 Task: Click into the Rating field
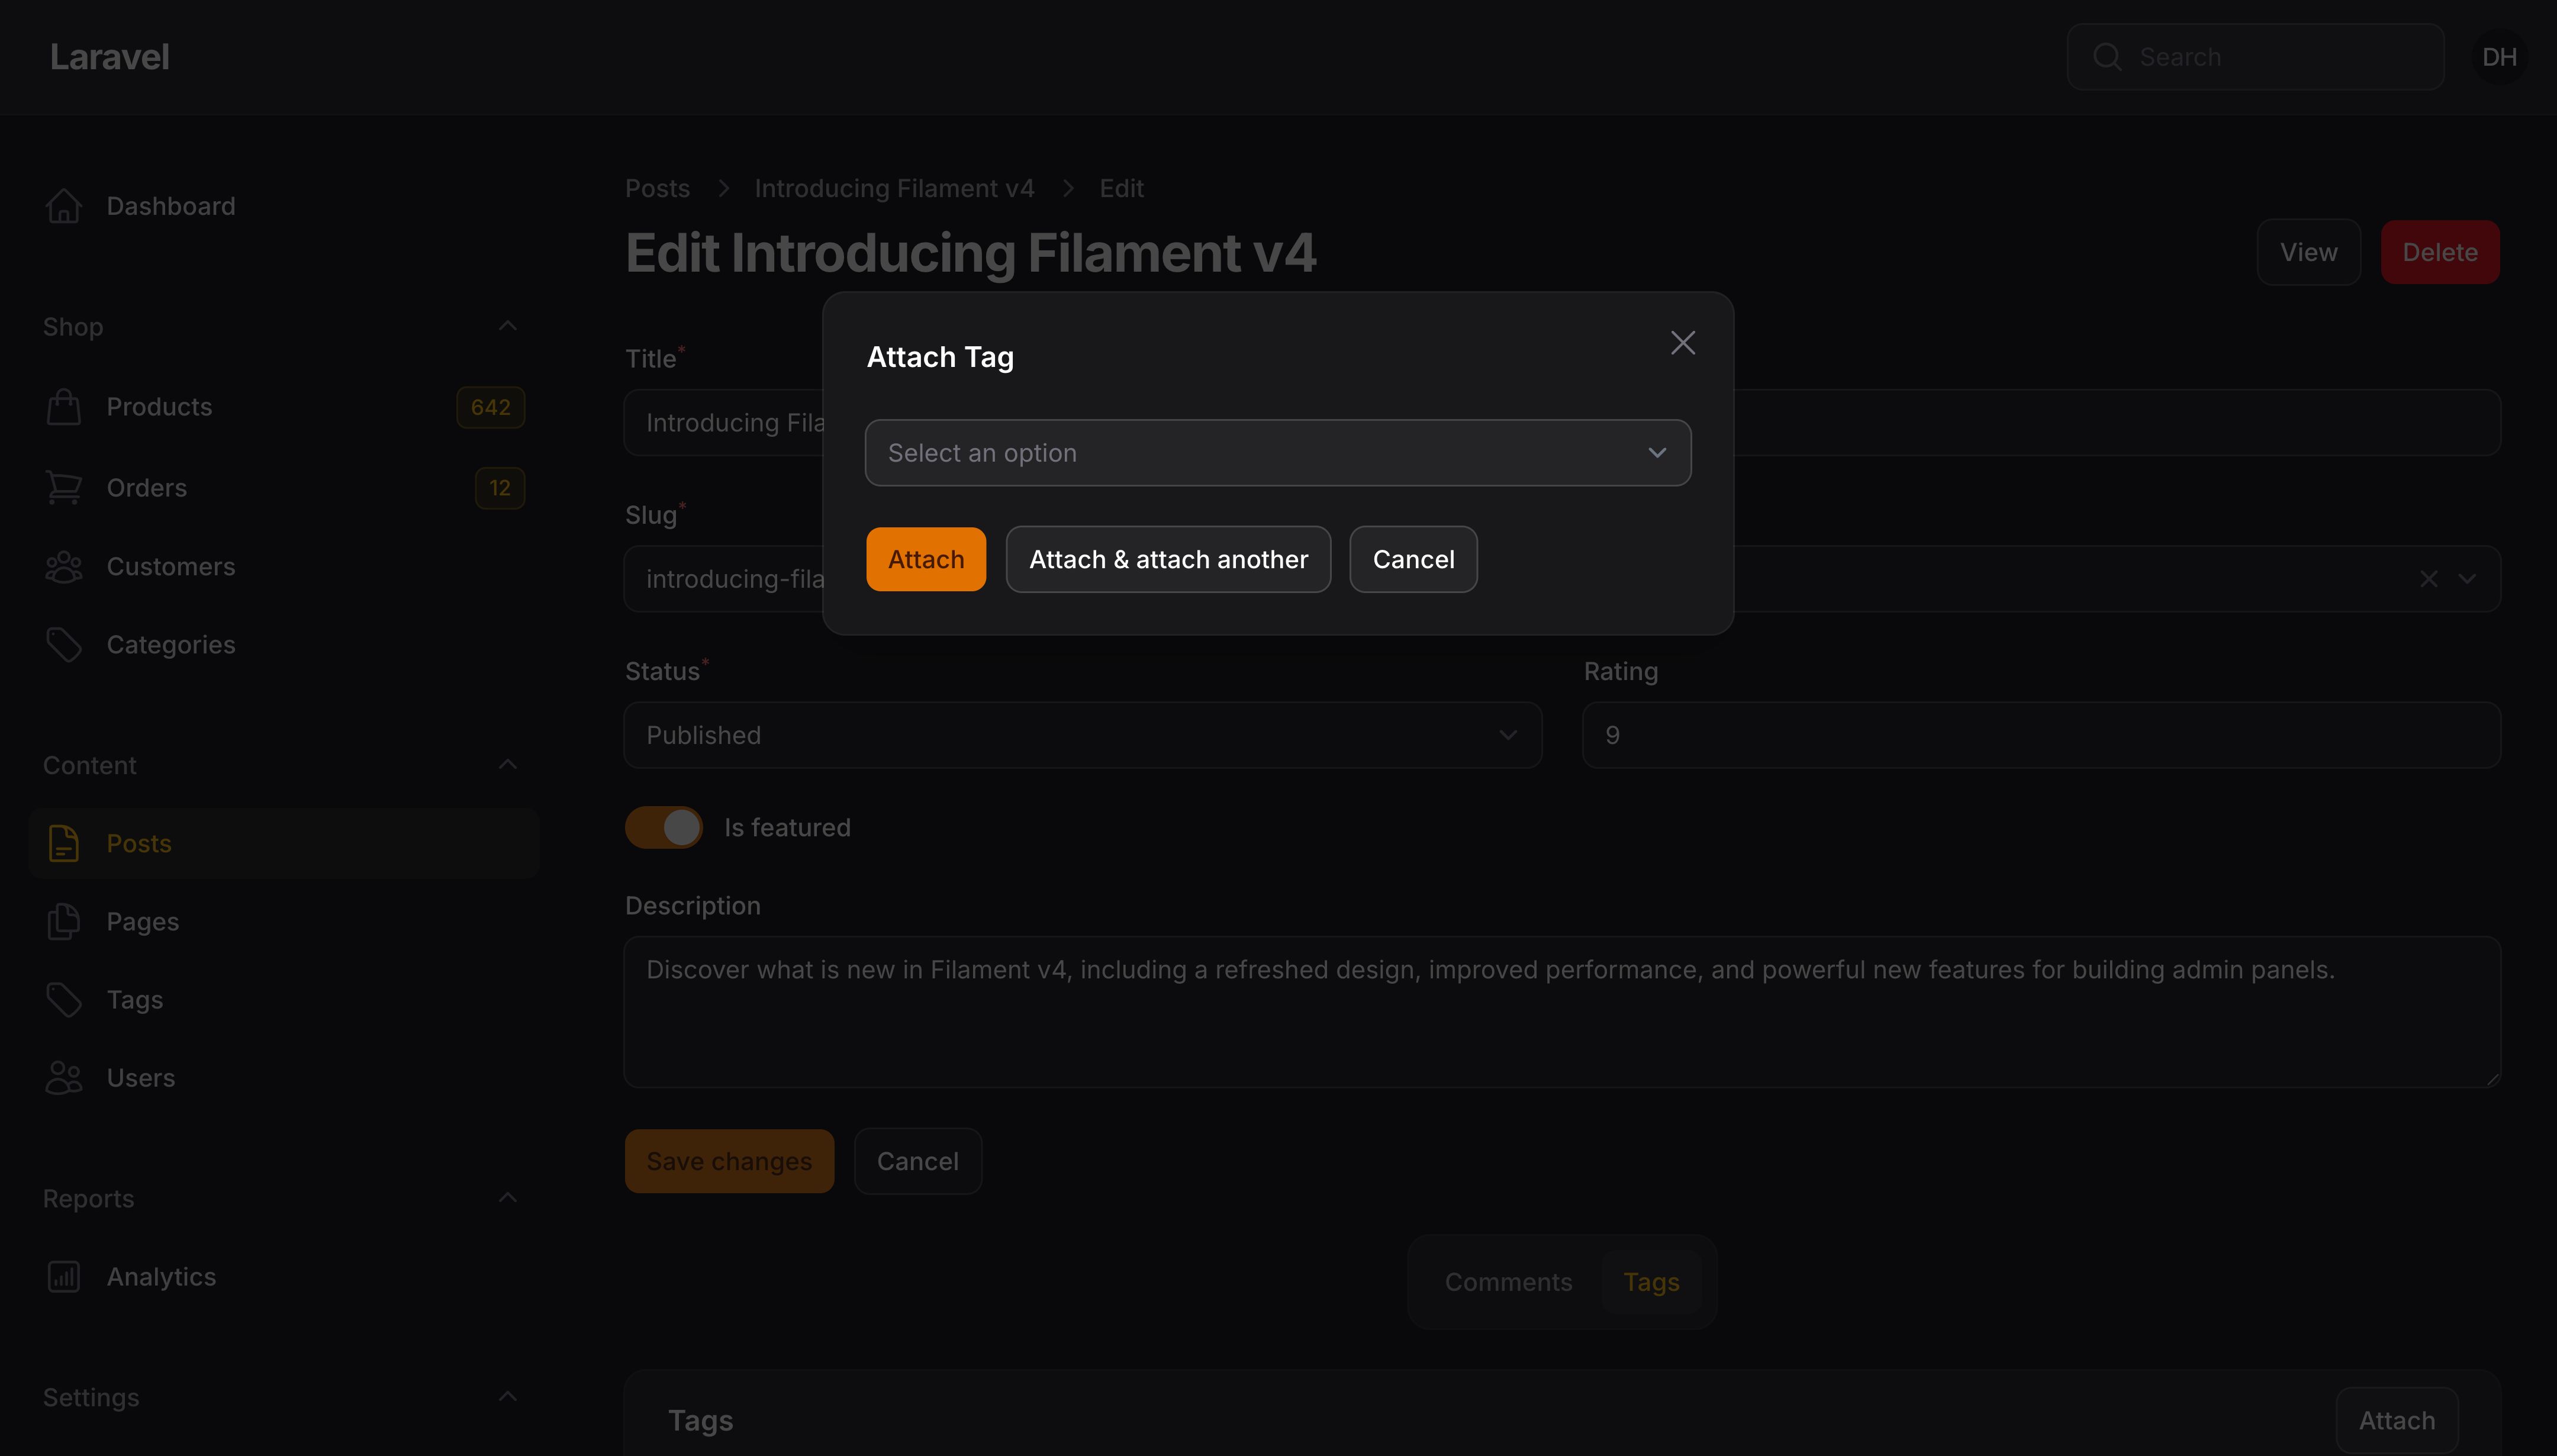click(2041, 735)
